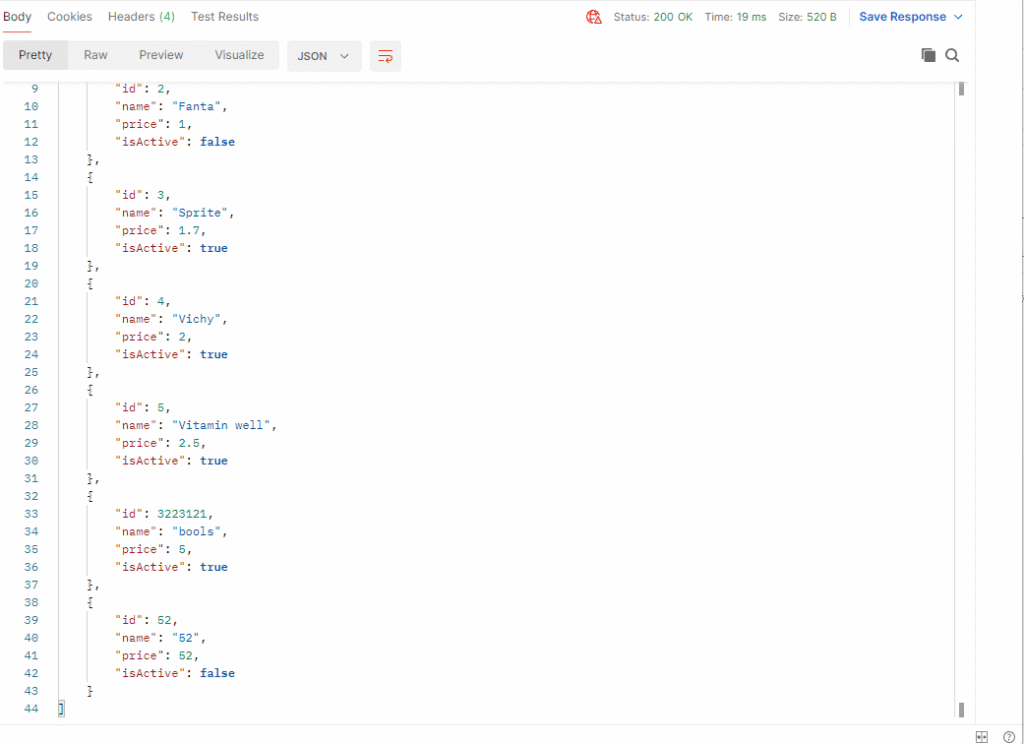
Task: Select the Preview view mode
Action: [161, 56]
